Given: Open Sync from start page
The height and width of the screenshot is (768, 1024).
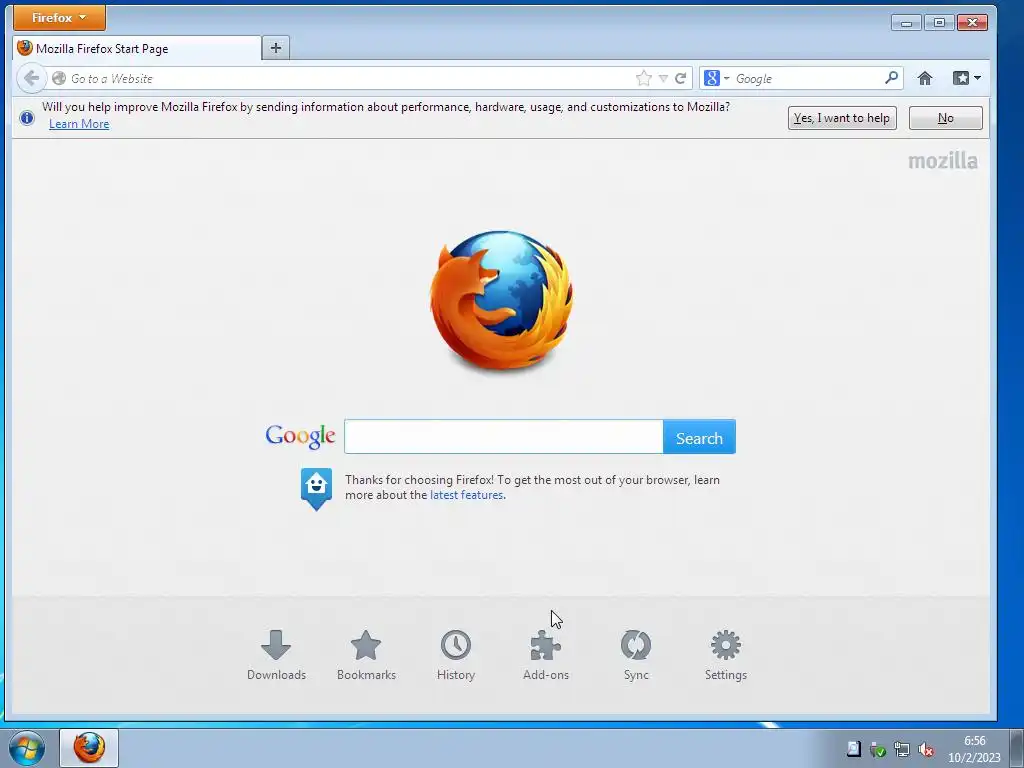Looking at the screenshot, I should click(636, 656).
